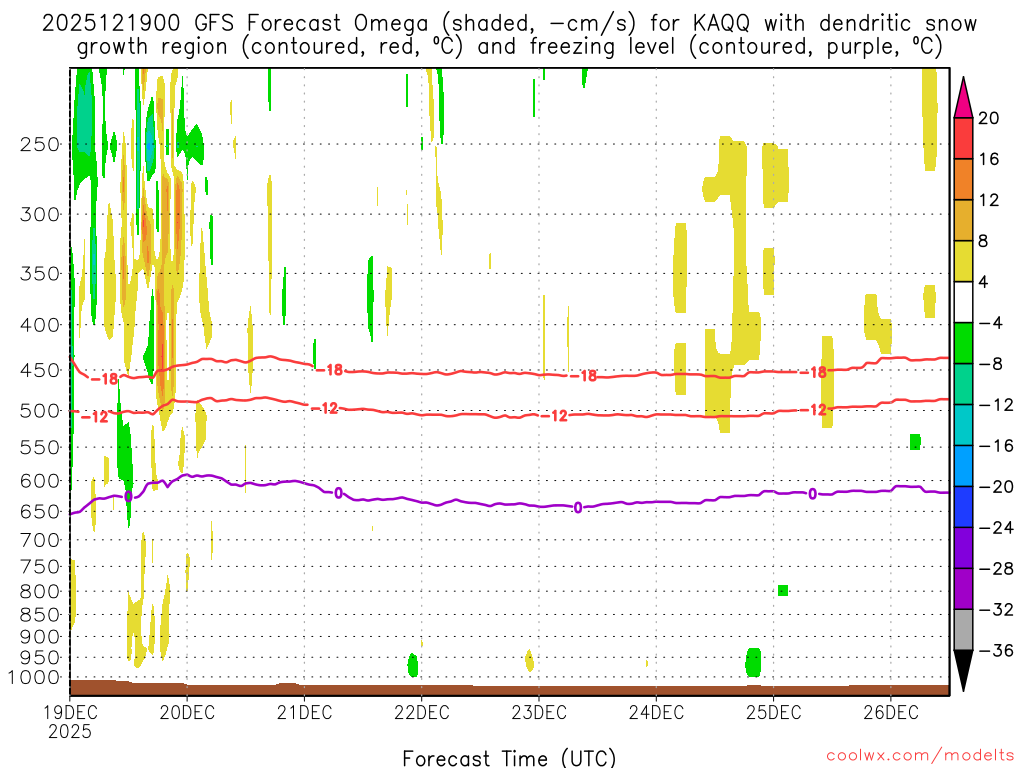Click the gray color bar segment (-32 to -36)

963,630
